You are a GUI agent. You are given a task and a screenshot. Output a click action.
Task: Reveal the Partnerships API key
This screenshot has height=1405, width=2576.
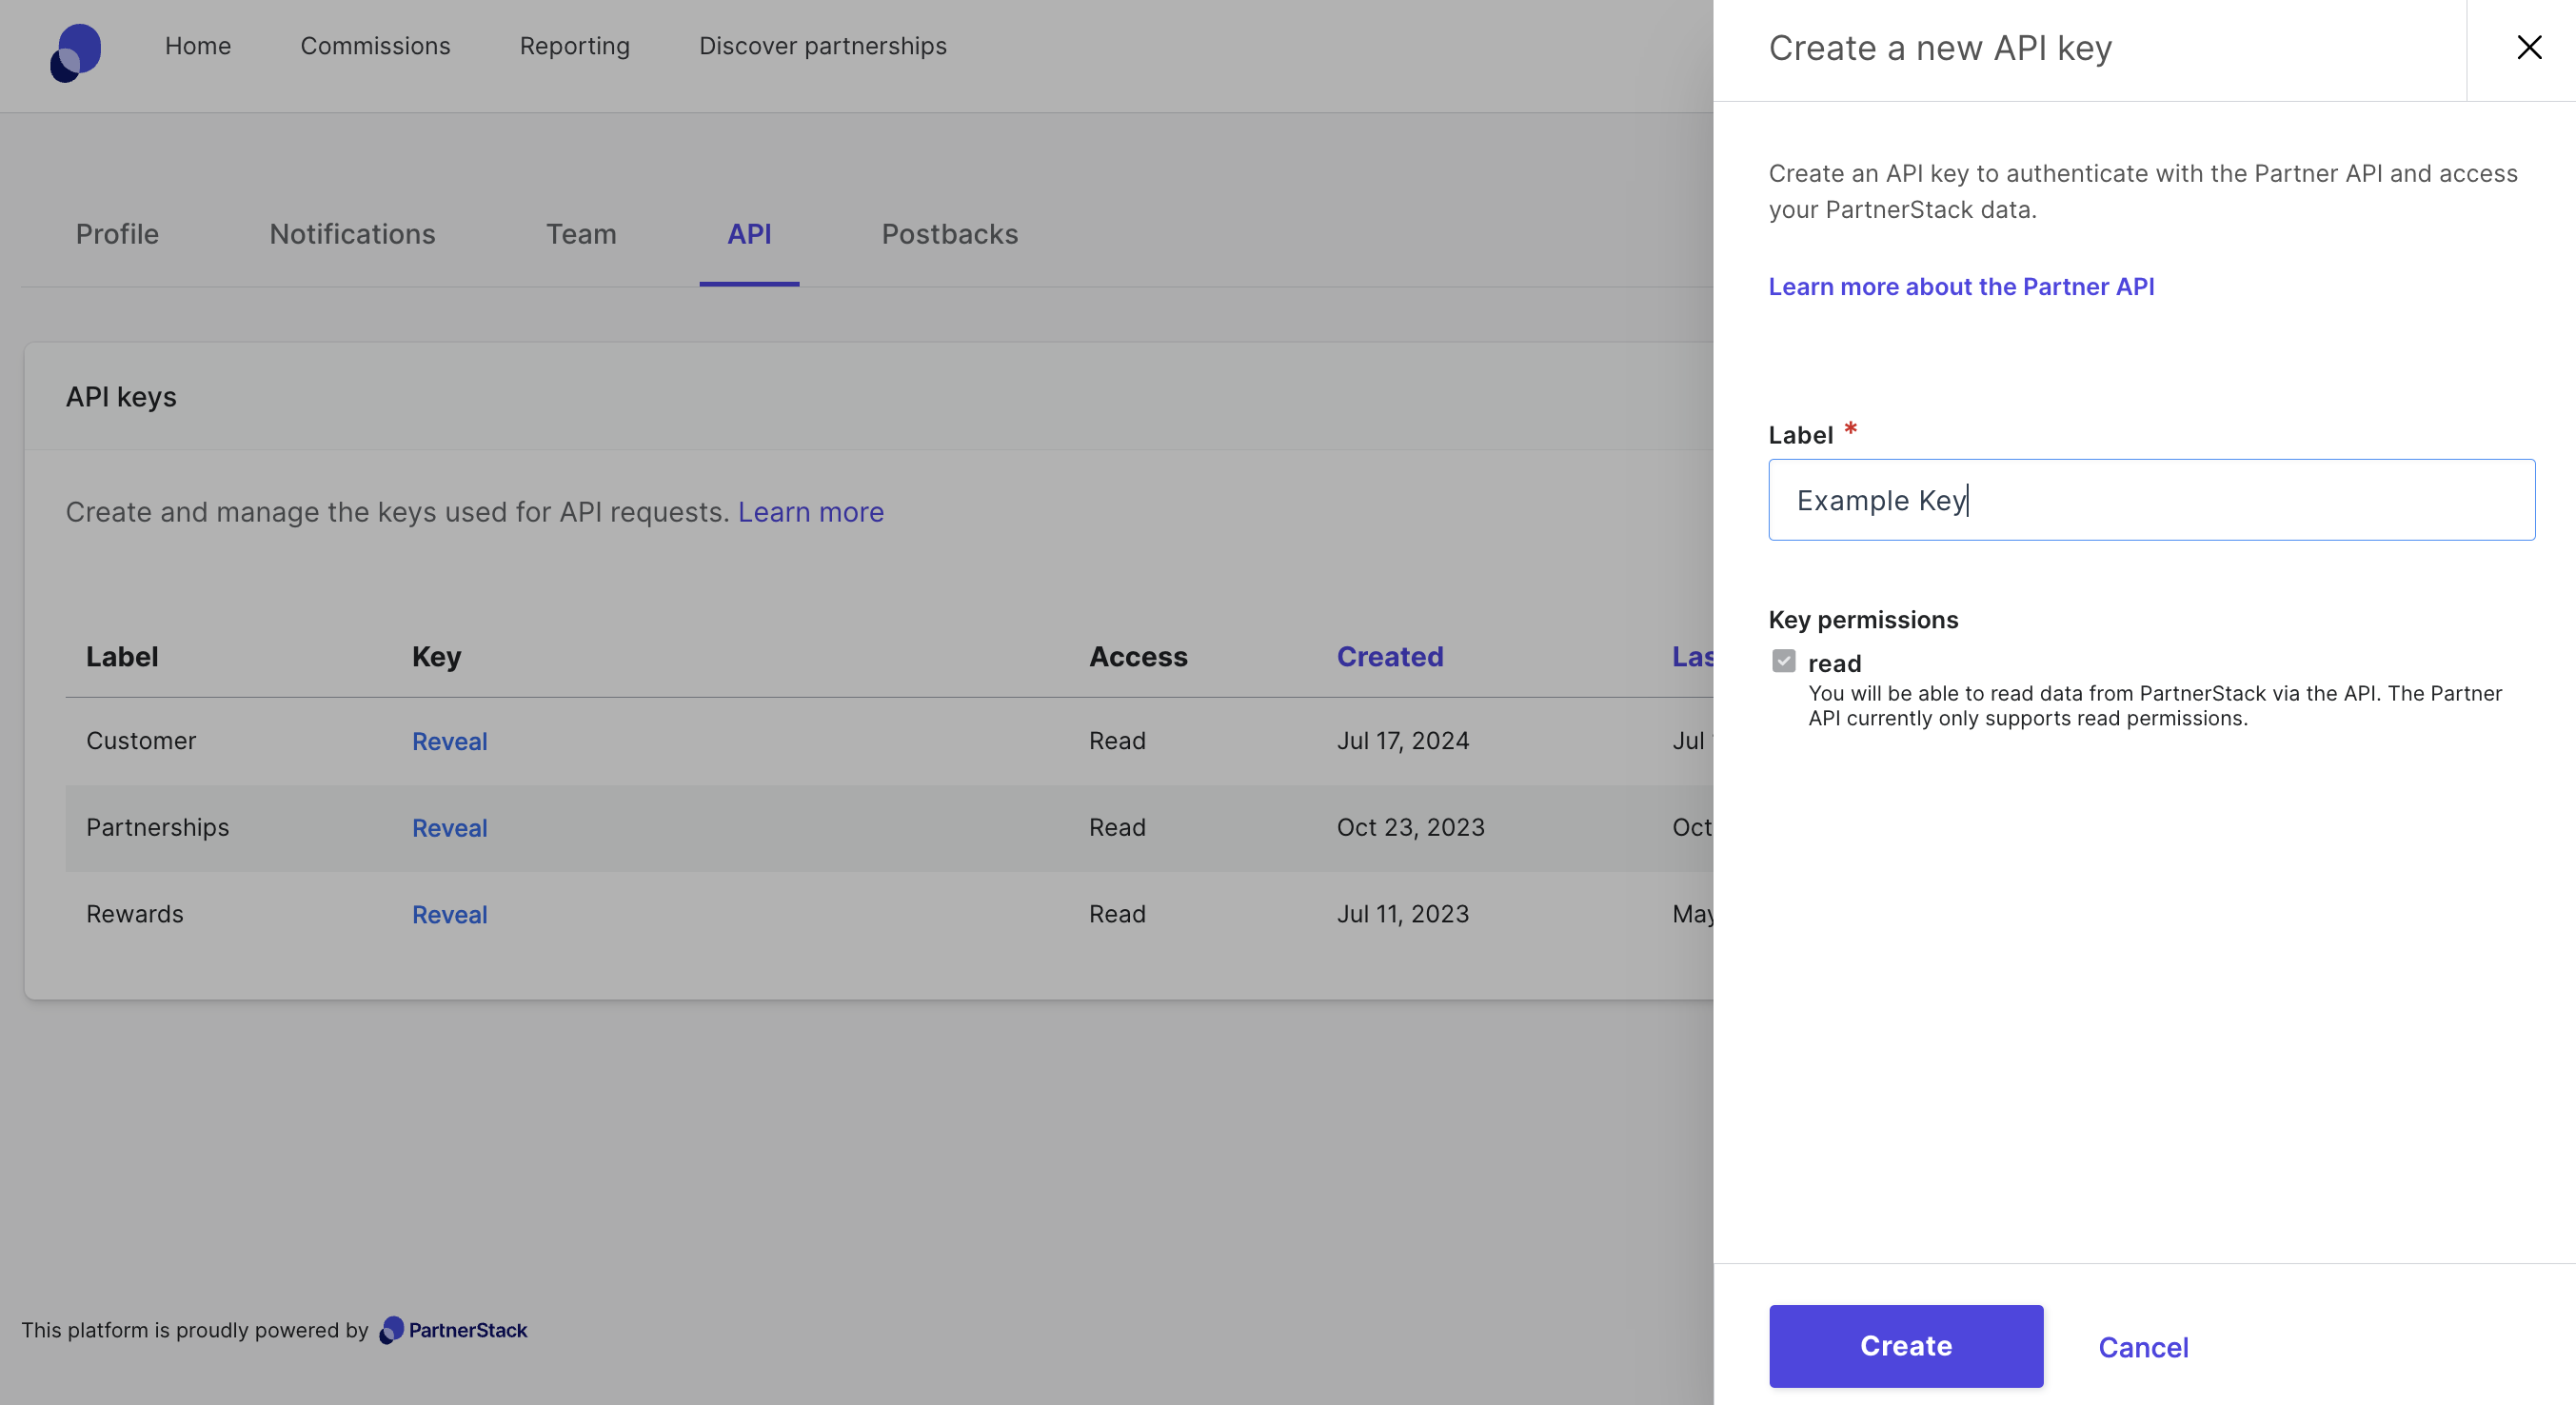(449, 828)
